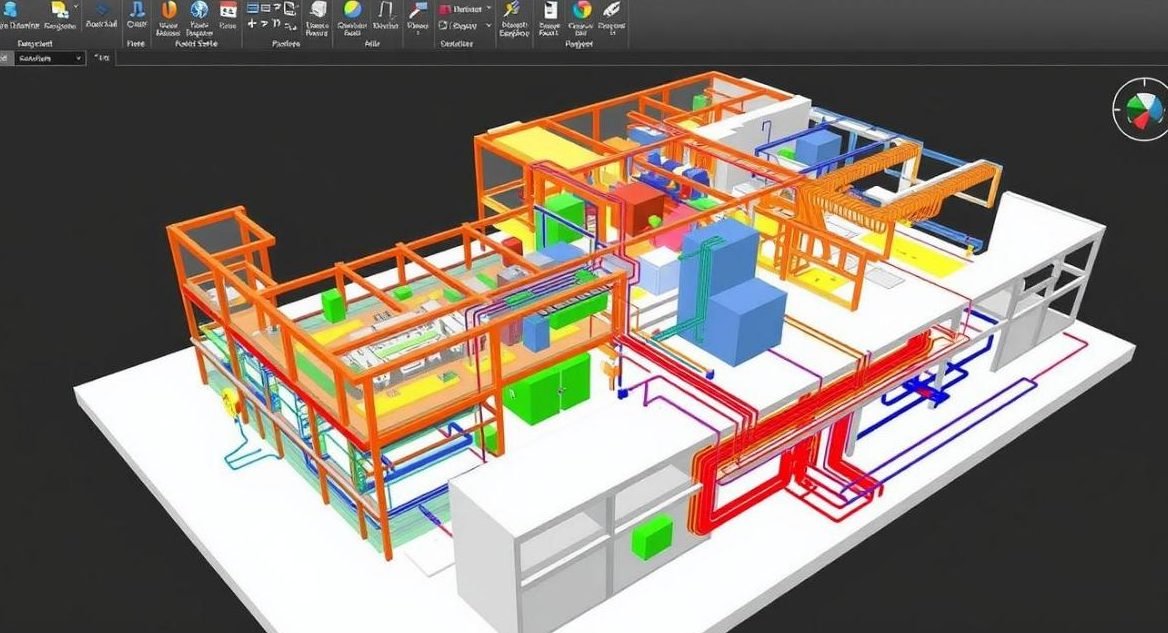The width and height of the screenshot is (1168, 633).
Task: Click the yellow star pen ribbon icon
Action: tap(512, 9)
